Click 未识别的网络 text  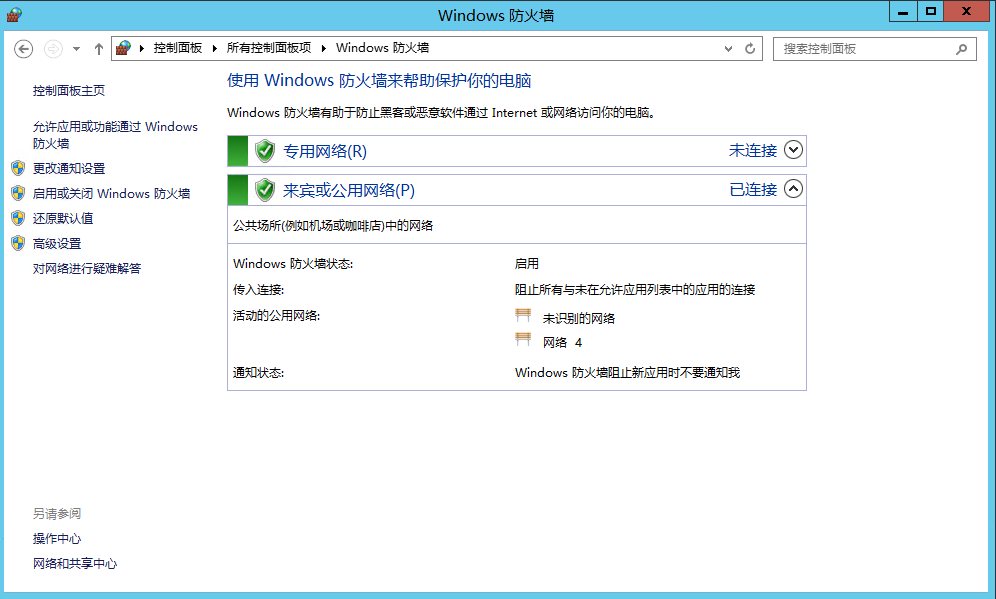coord(579,318)
